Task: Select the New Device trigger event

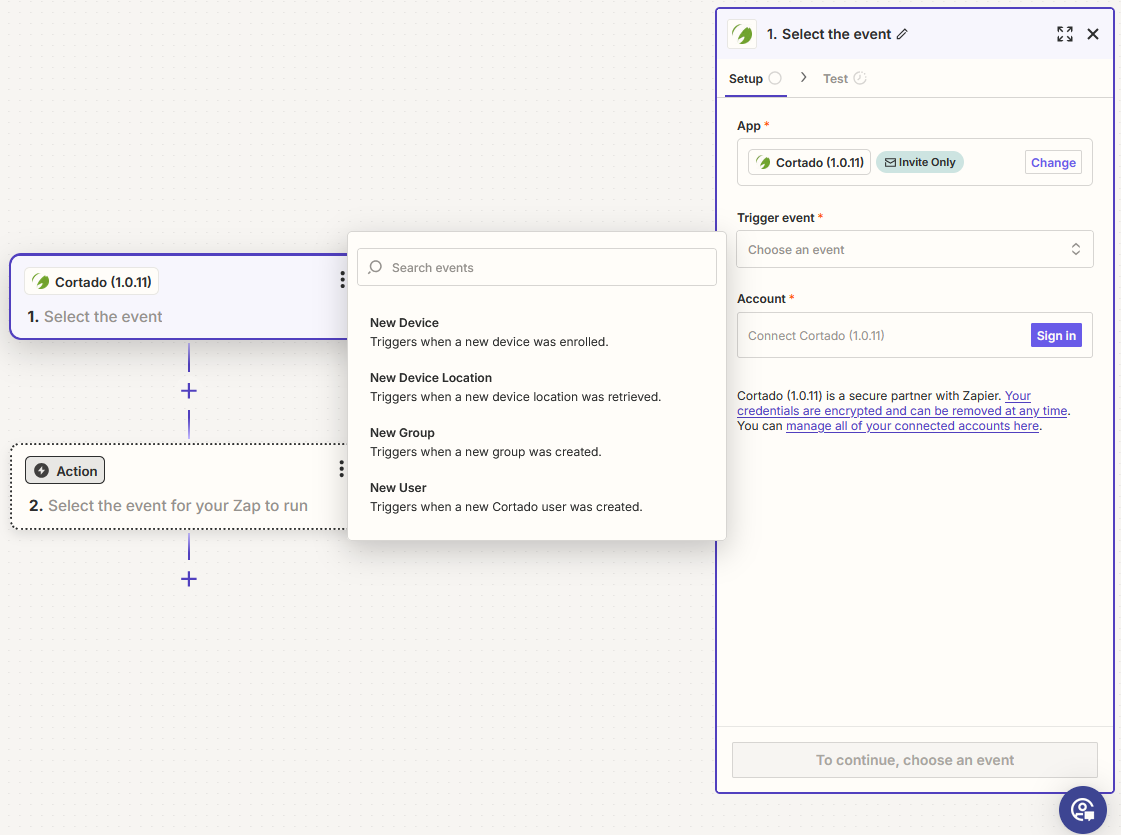Action: [x=537, y=332]
